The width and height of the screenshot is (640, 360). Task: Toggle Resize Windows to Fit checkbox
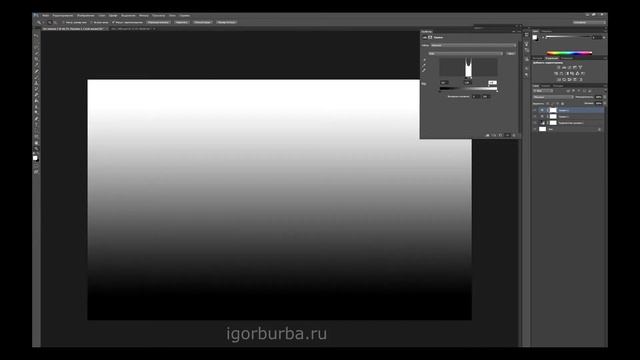click(x=64, y=22)
